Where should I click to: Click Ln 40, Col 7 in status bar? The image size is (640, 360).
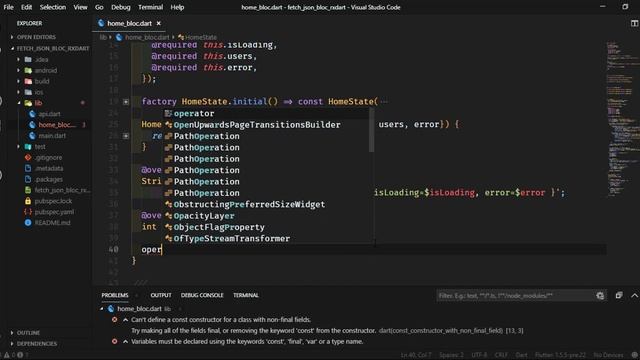tap(416, 355)
